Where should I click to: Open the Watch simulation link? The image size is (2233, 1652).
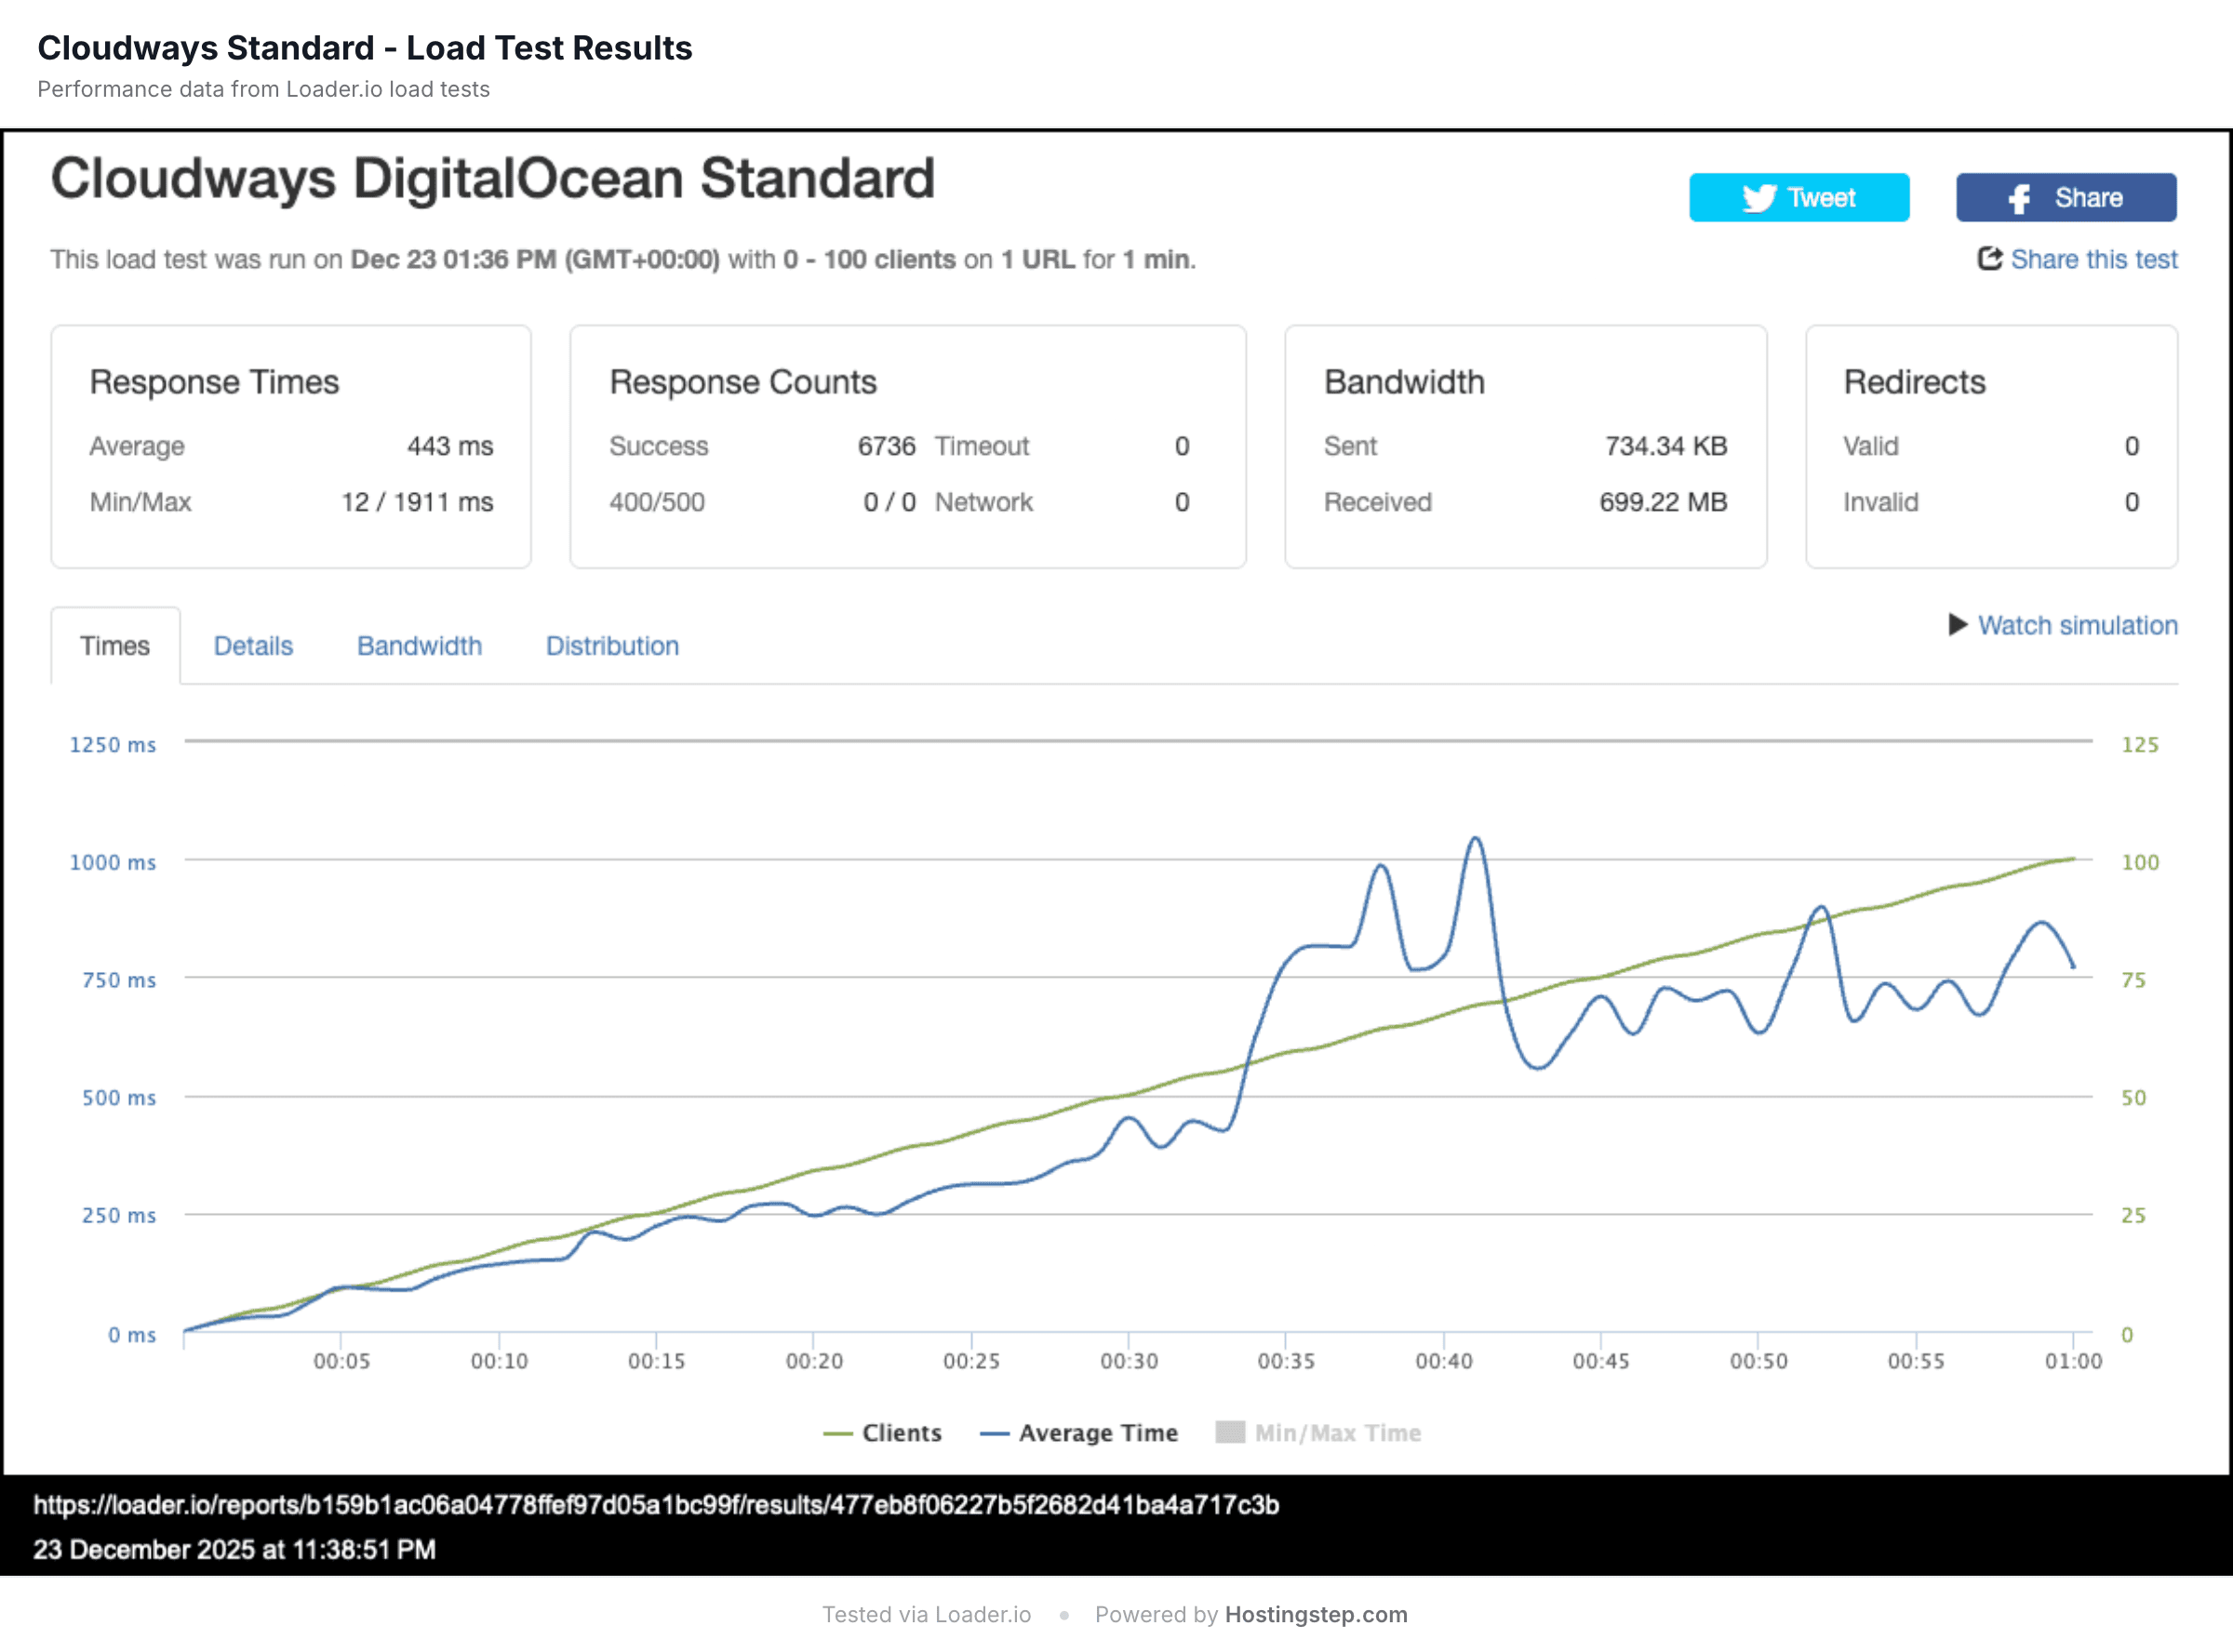[2077, 626]
